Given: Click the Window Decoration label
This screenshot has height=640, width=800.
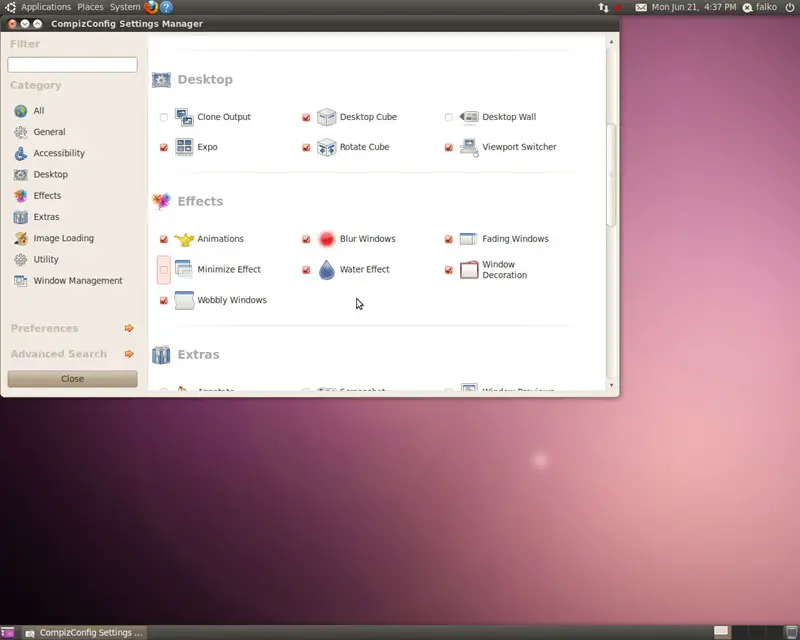Looking at the screenshot, I should click(x=505, y=269).
